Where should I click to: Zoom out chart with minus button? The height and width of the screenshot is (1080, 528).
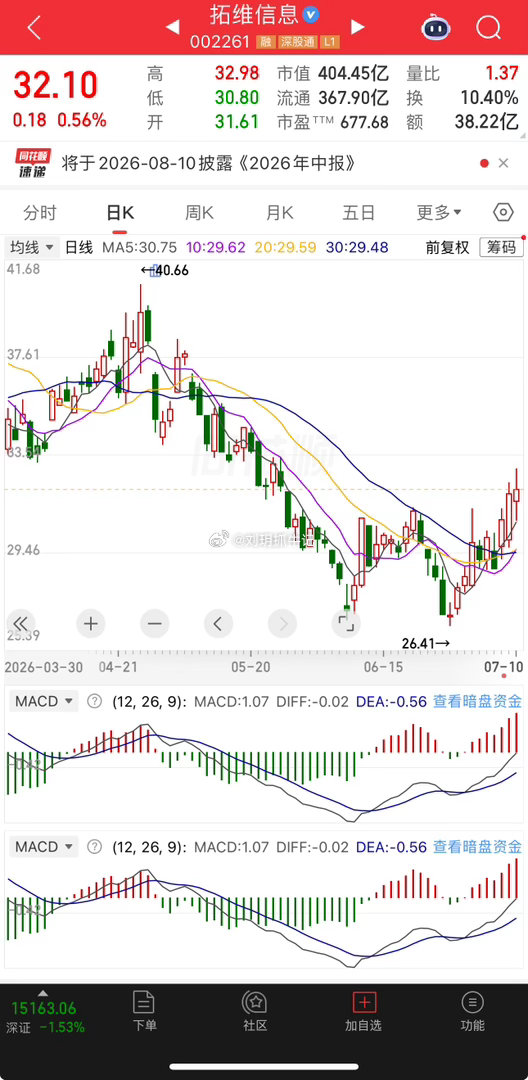pos(154,624)
